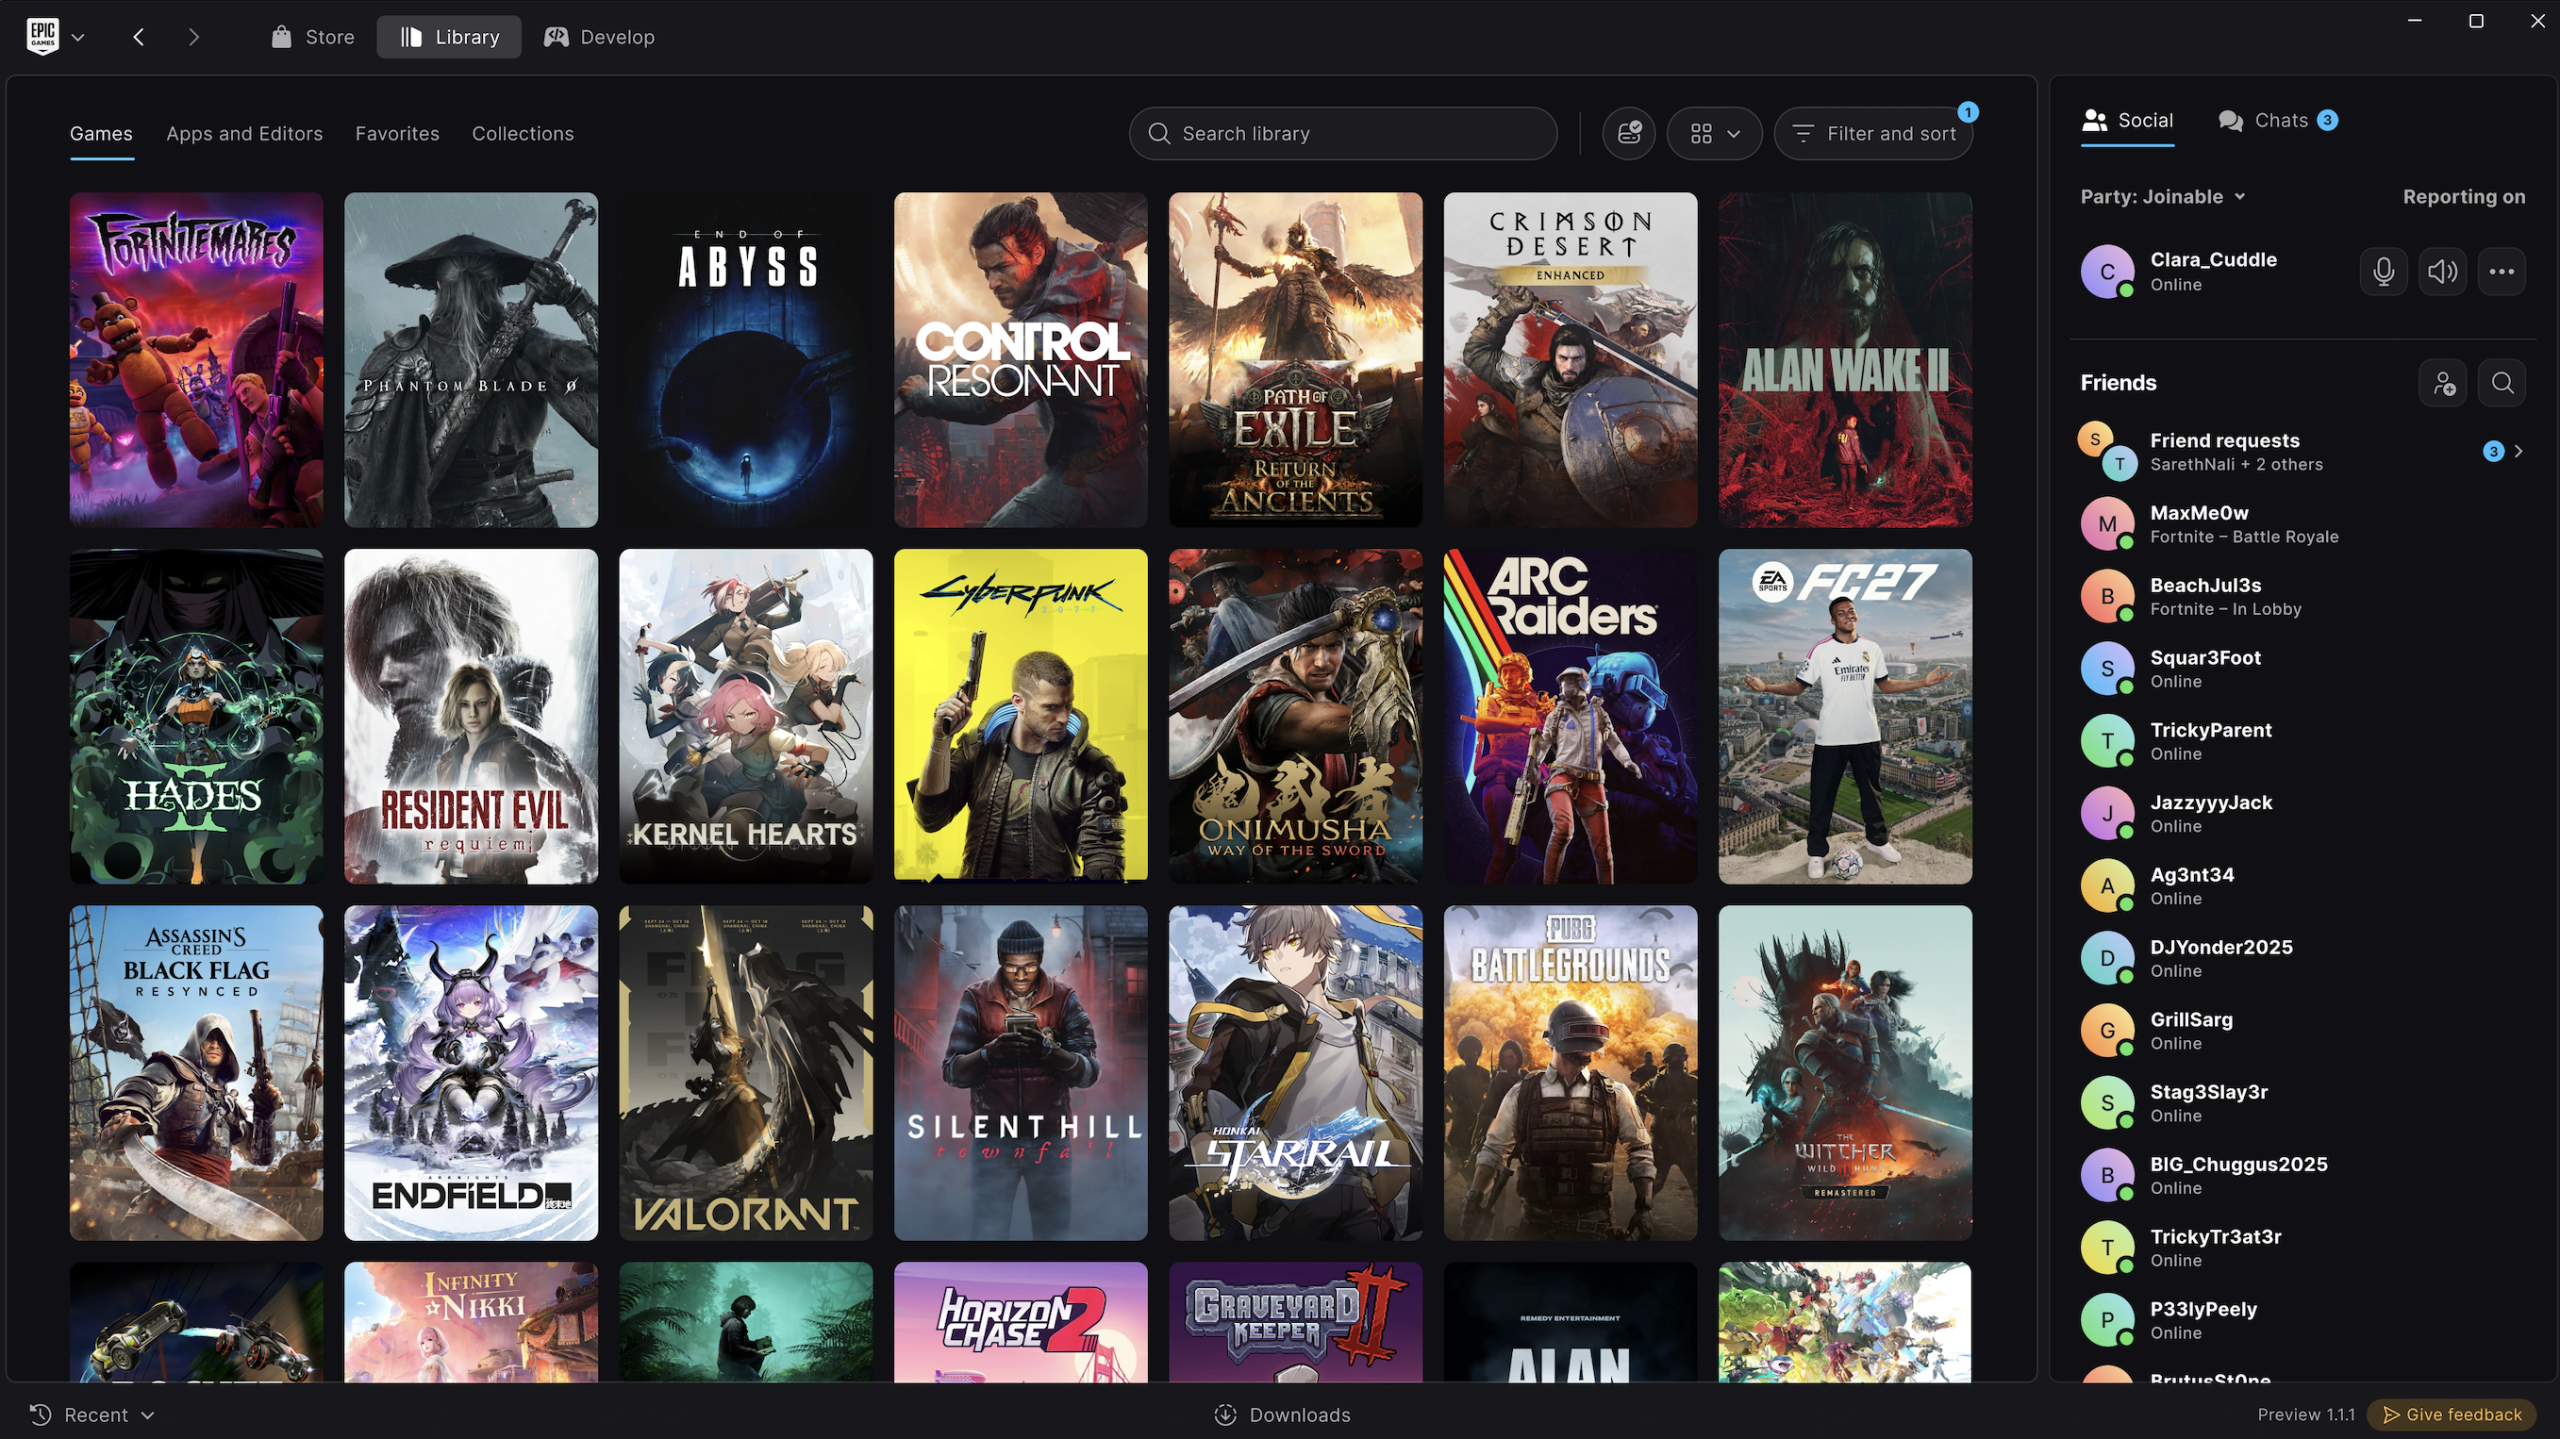Image resolution: width=2560 pixels, height=1439 pixels.
Task: Open the Filter and sort panel
Action: (1873, 133)
